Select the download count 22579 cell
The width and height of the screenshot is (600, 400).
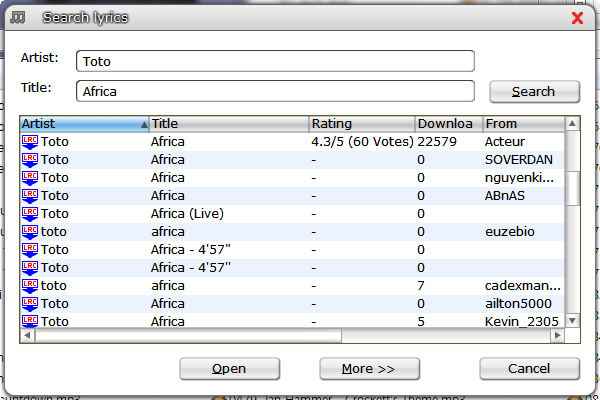(437, 142)
